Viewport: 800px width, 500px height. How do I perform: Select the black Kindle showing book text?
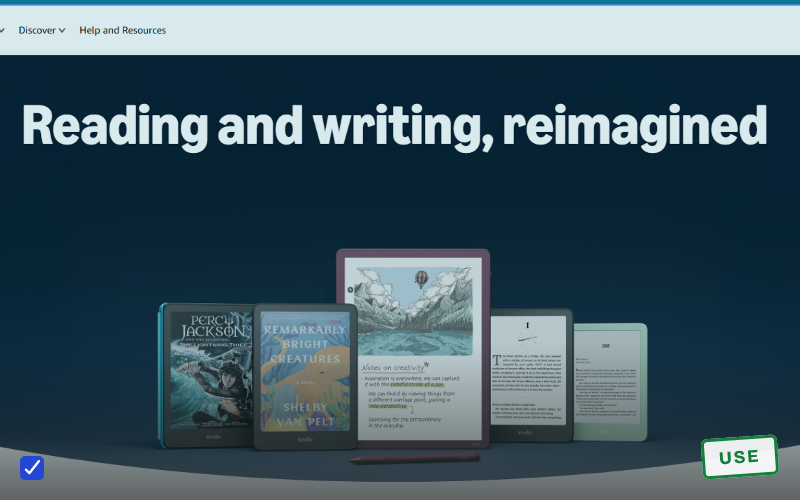(531, 375)
